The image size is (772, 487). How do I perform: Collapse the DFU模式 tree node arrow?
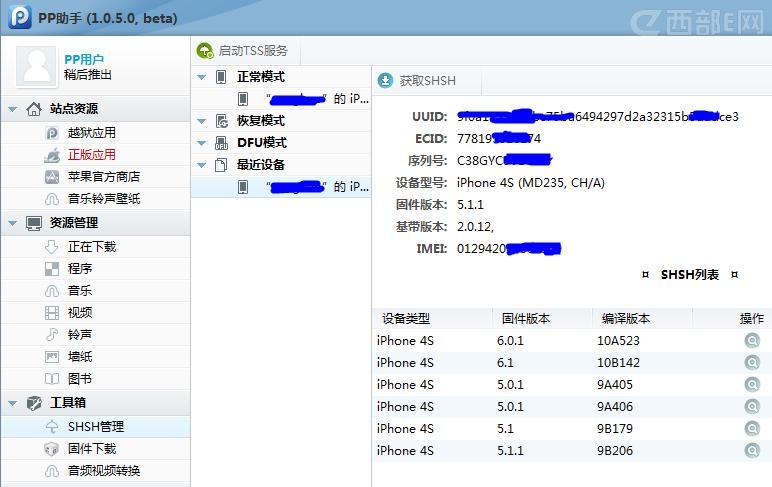[x=201, y=143]
